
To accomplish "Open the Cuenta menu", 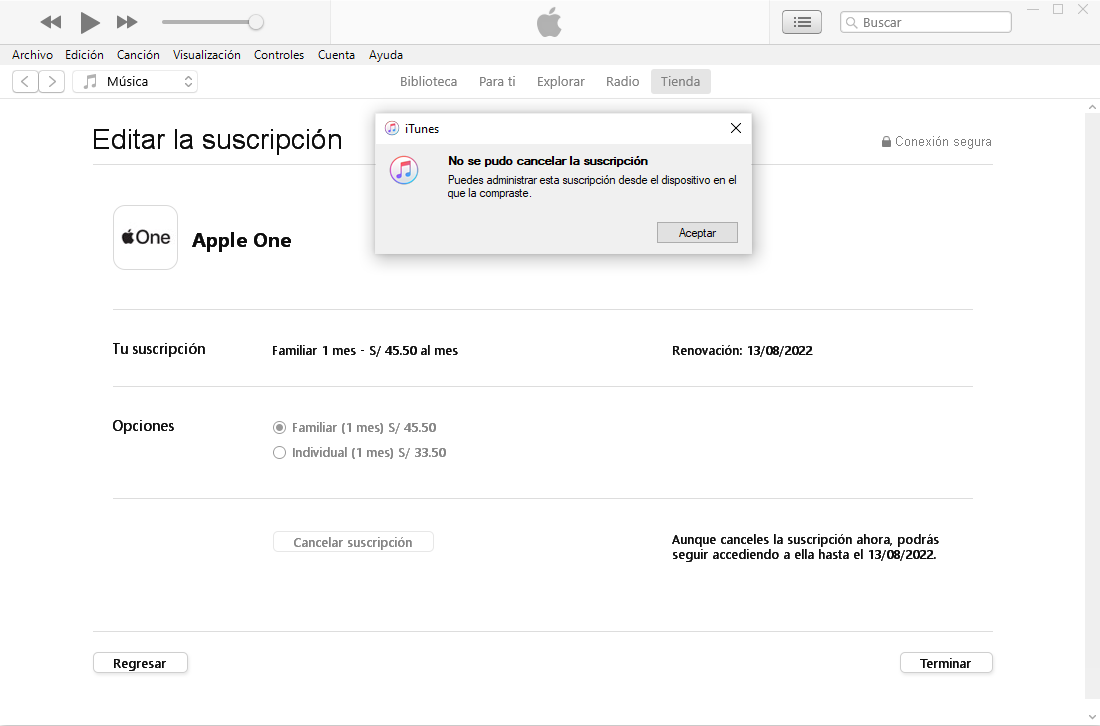I will [336, 55].
